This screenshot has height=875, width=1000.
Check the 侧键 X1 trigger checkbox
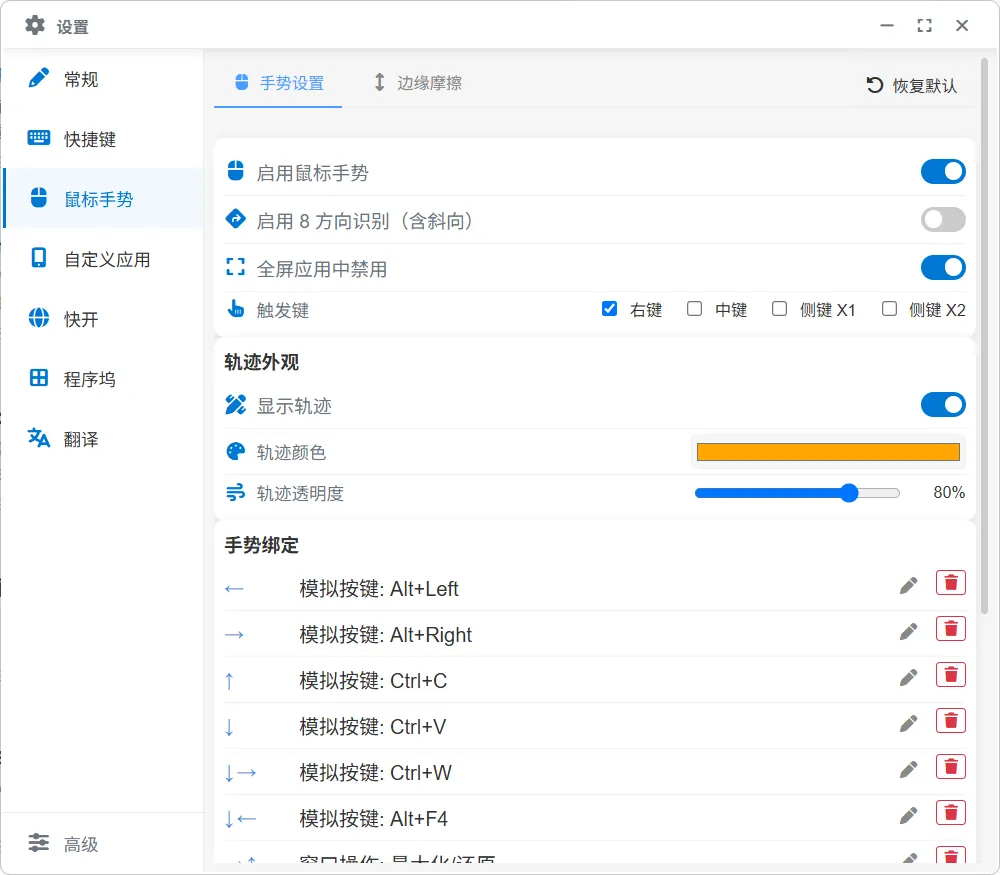pyautogui.click(x=779, y=309)
